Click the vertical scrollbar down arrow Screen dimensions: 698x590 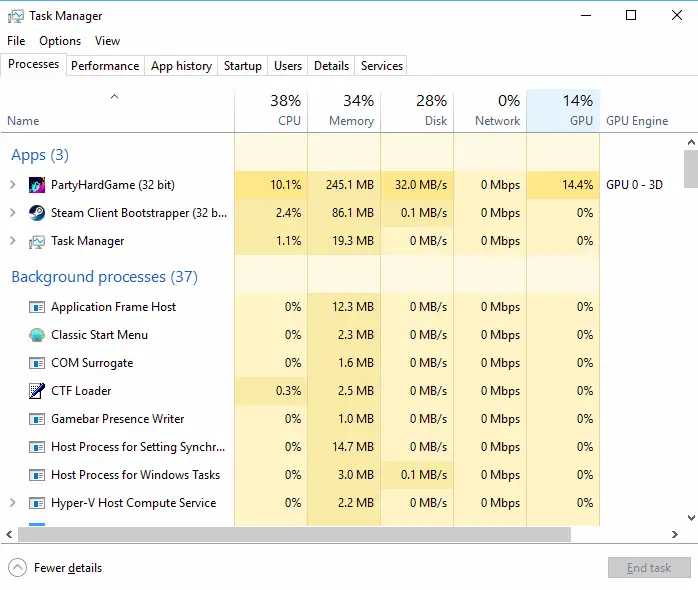690,517
